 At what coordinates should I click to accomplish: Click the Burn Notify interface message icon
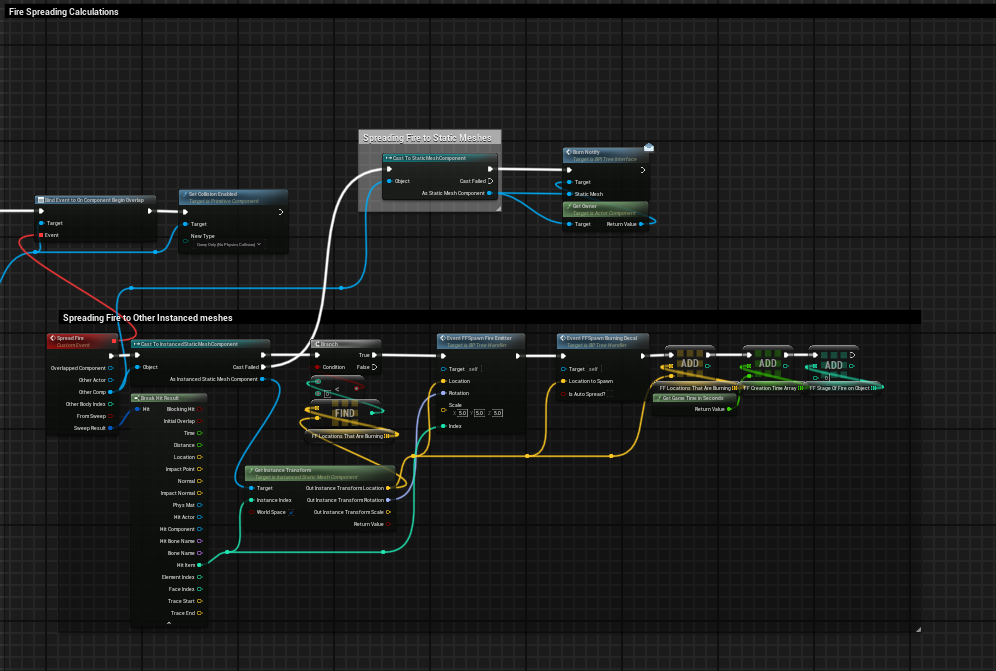tap(648, 147)
